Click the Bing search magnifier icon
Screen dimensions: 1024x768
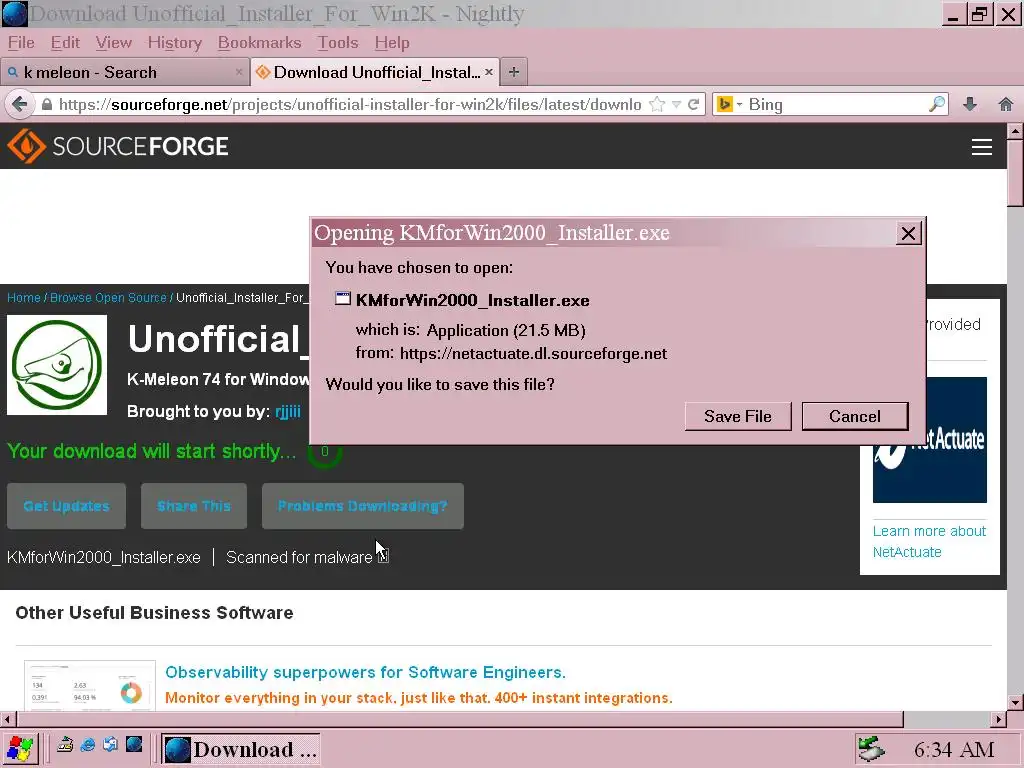(936, 104)
